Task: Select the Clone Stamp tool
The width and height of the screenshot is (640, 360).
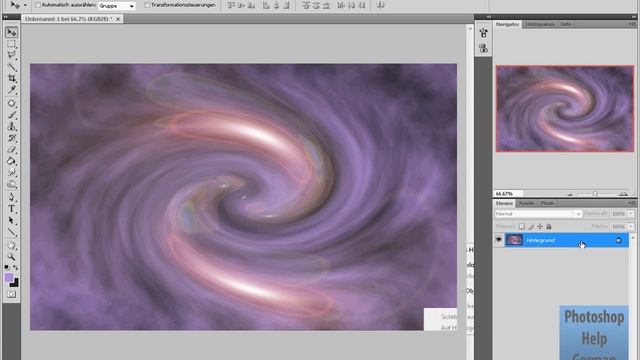Action: [x=11, y=126]
